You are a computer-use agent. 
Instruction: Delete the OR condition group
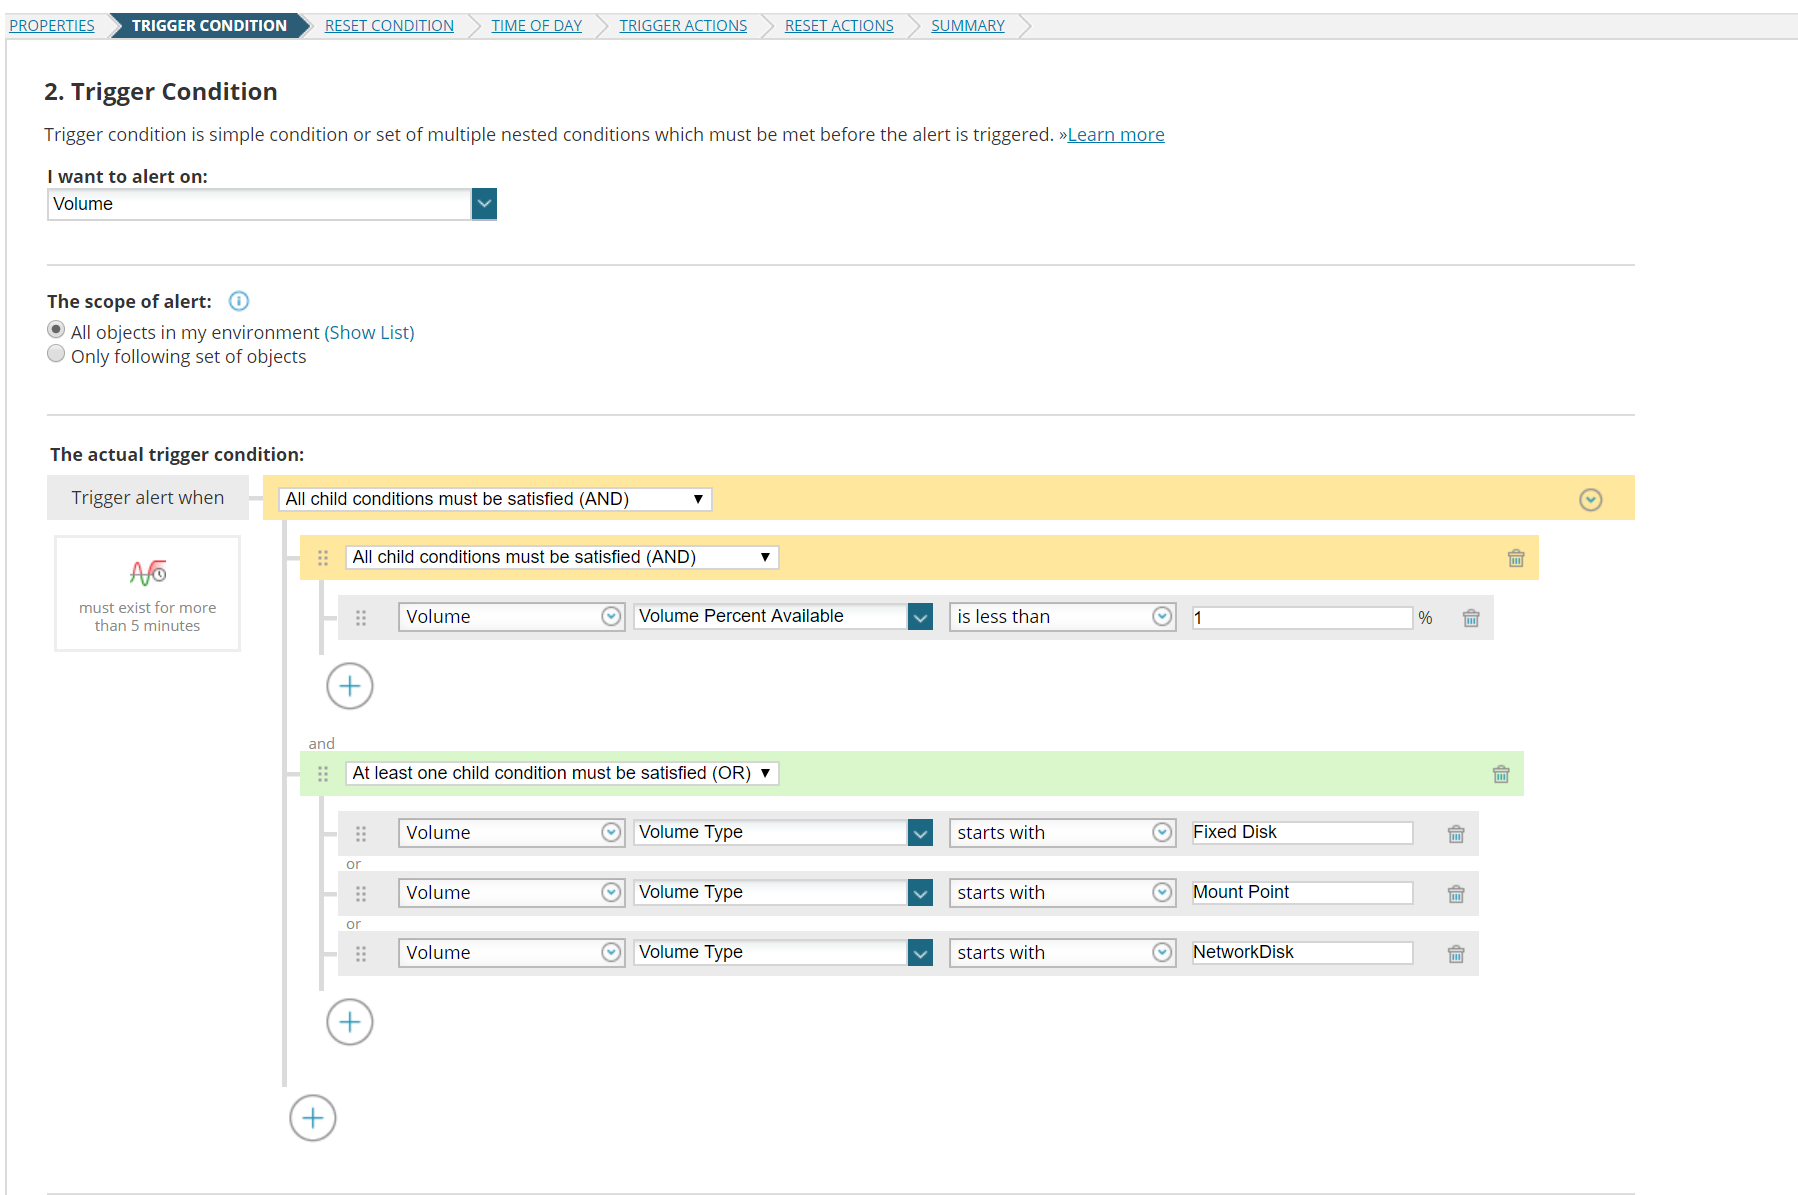1501,774
